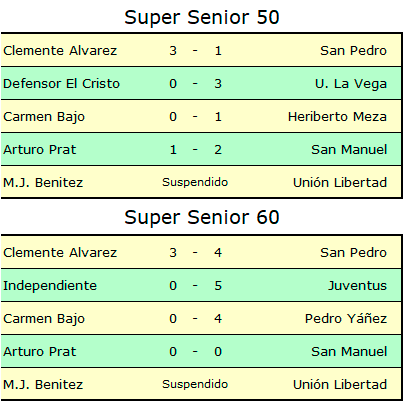Click the 0 - 0 score result

[x=195, y=352]
